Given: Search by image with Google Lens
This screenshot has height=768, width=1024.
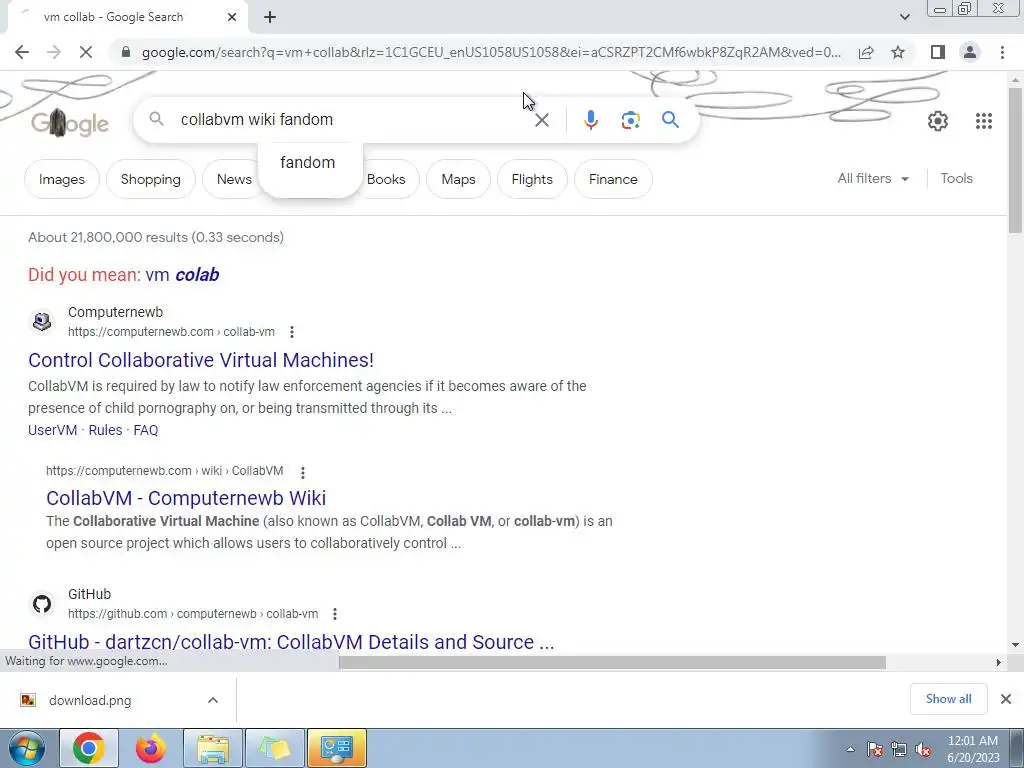Looking at the screenshot, I should tap(630, 120).
